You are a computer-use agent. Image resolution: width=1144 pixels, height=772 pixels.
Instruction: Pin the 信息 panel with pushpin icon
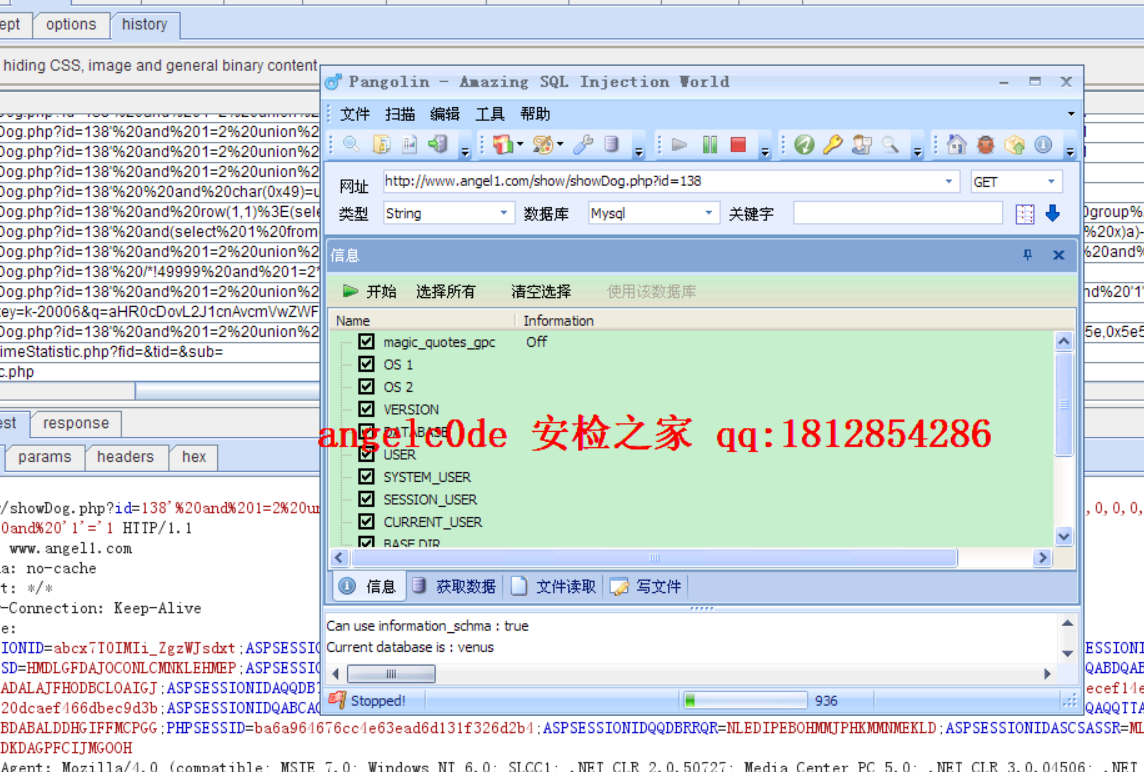(1027, 255)
